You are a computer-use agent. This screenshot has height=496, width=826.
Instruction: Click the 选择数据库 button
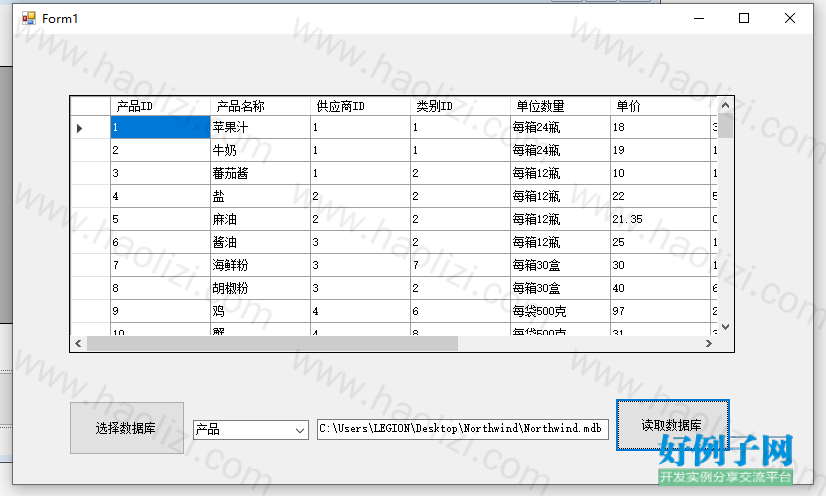coord(127,428)
